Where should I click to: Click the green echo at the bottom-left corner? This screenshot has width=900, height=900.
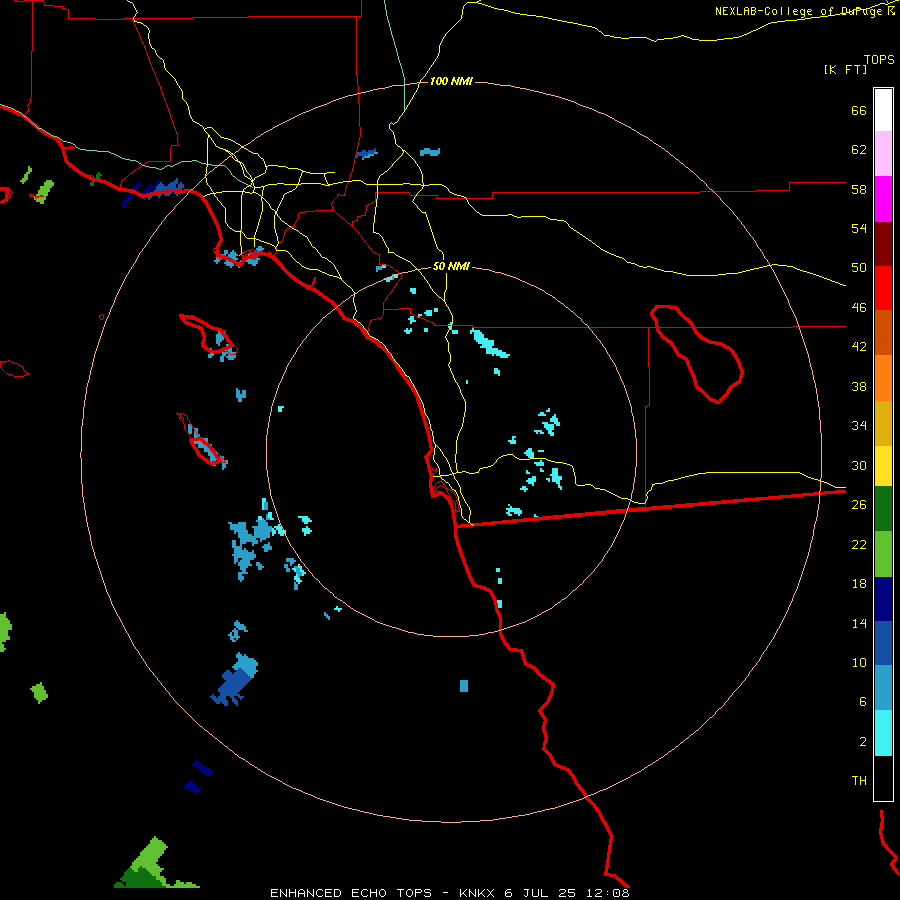[152, 865]
